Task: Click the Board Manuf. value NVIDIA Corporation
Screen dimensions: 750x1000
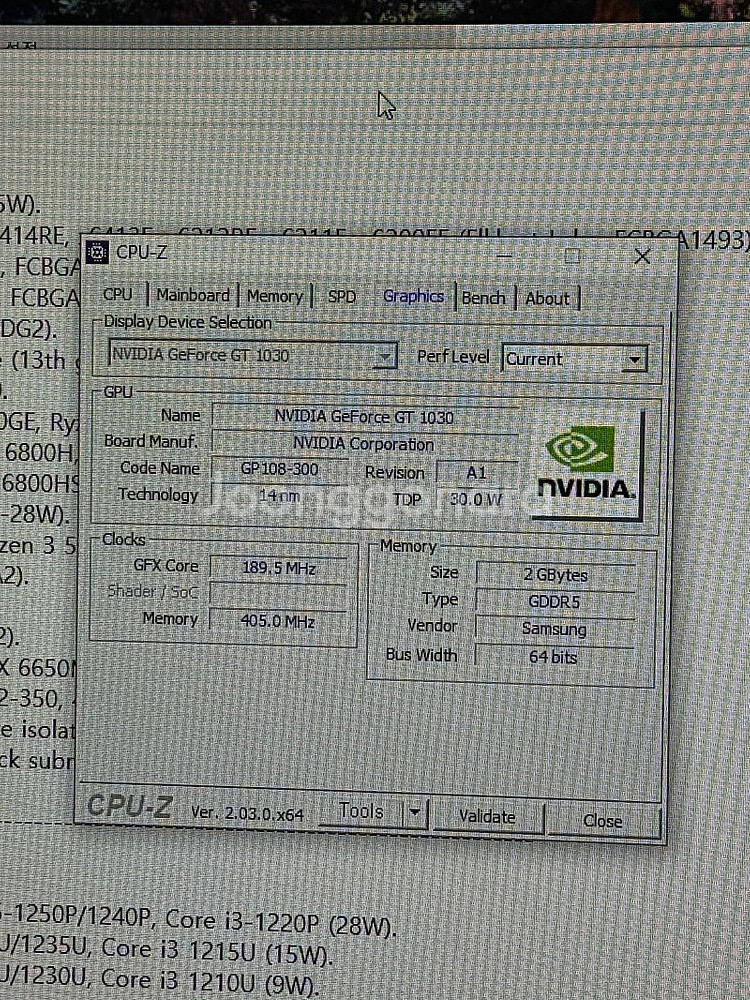Action: point(365,444)
